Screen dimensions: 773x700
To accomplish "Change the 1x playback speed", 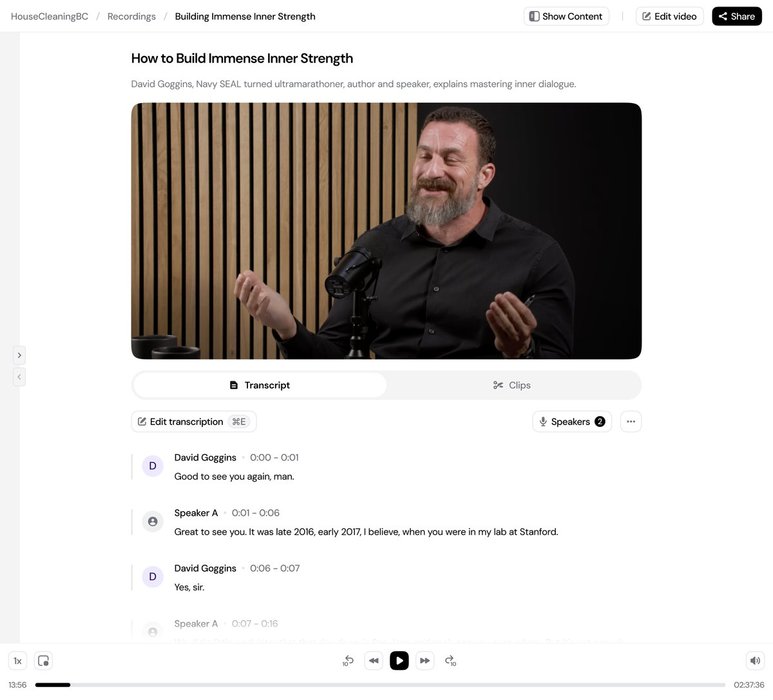I will tap(18, 661).
